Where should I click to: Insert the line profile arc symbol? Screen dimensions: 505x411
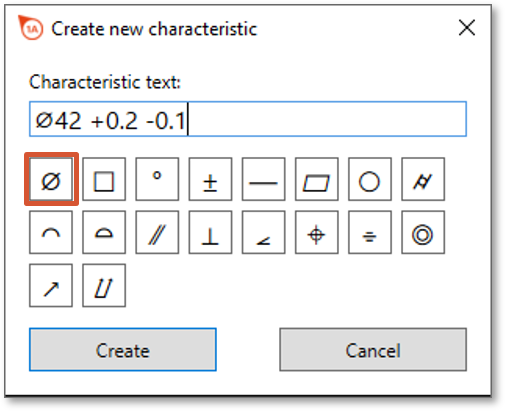(x=51, y=232)
